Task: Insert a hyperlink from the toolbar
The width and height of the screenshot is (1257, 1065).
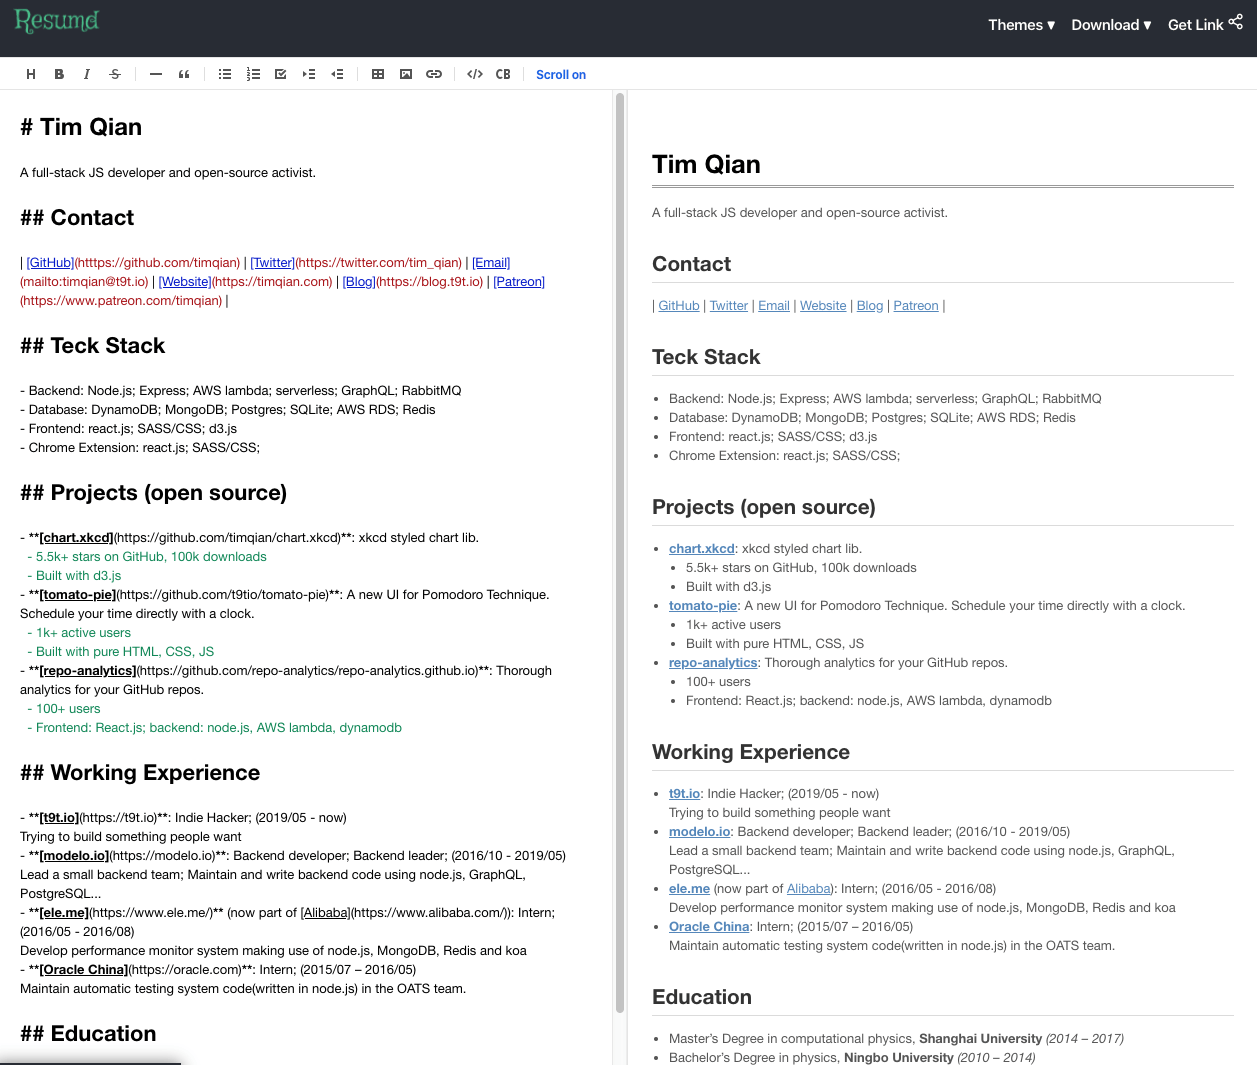Action: click(x=434, y=74)
